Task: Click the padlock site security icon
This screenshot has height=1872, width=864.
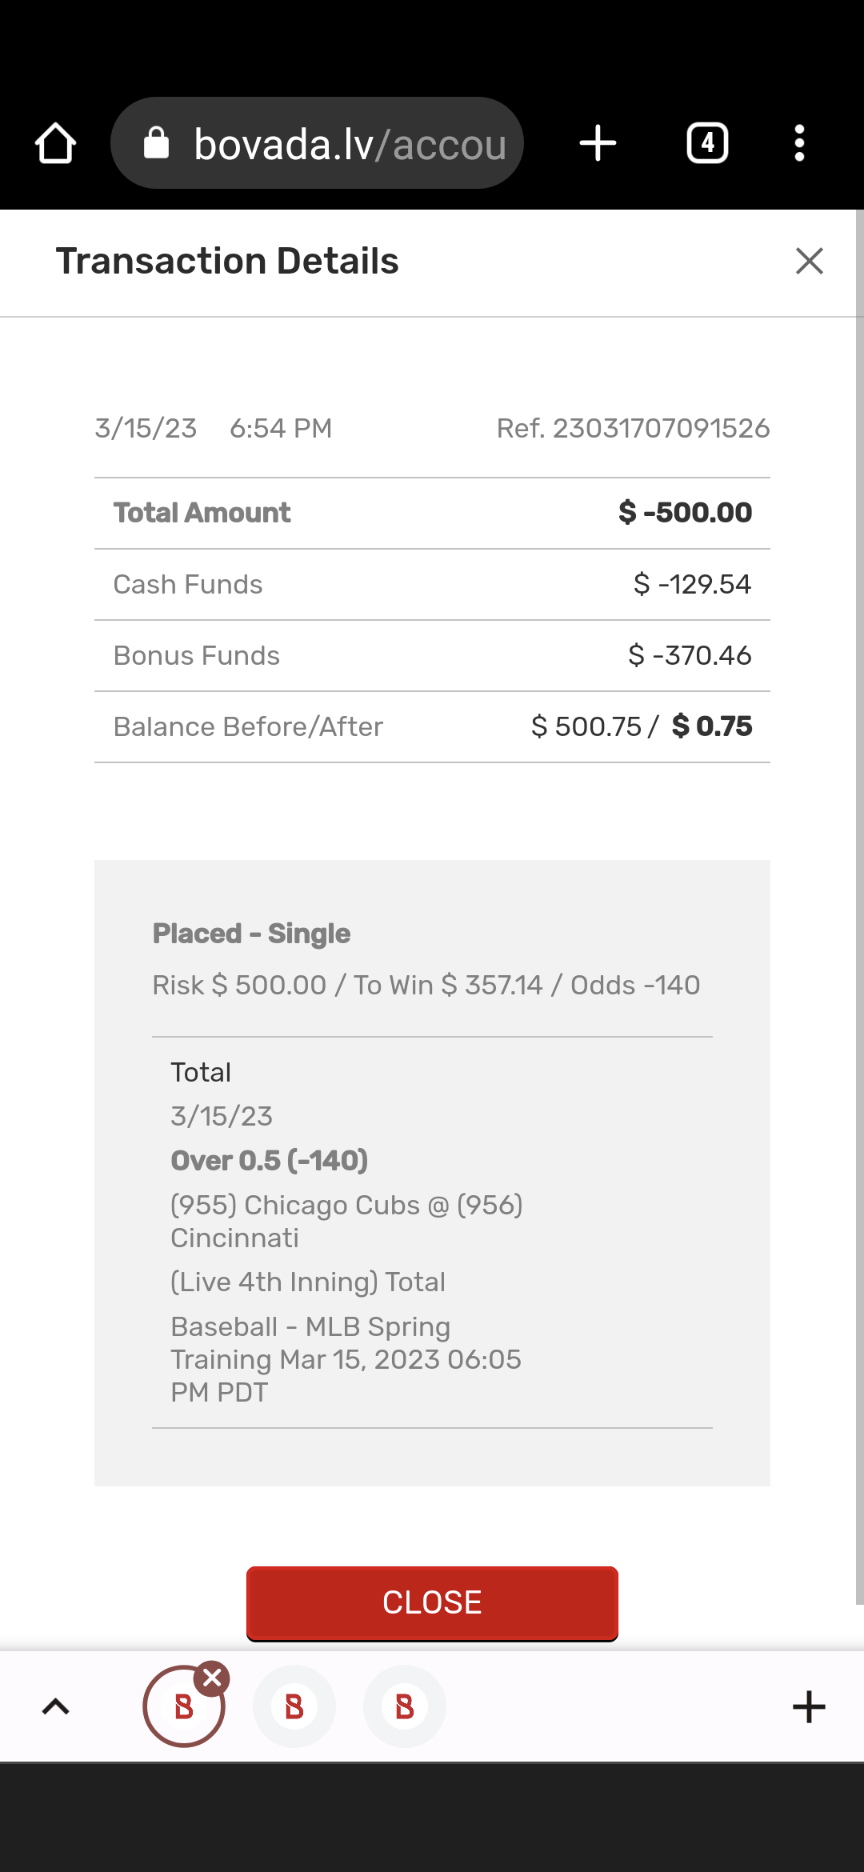Action: tap(156, 144)
